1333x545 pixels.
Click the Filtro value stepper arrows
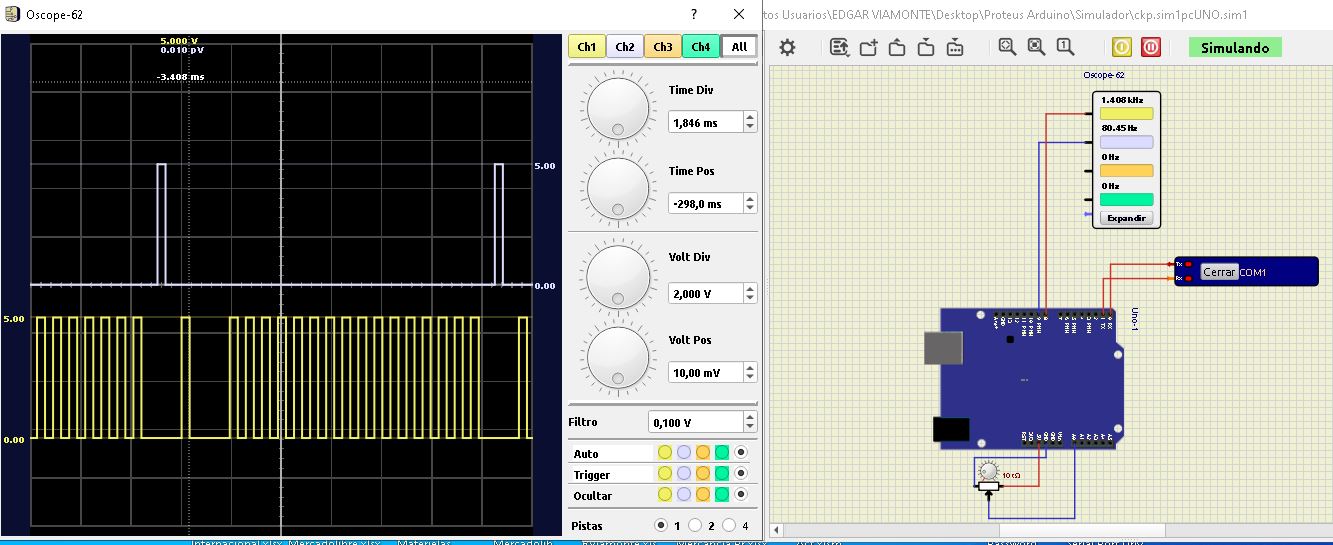[x=750, y=422]
